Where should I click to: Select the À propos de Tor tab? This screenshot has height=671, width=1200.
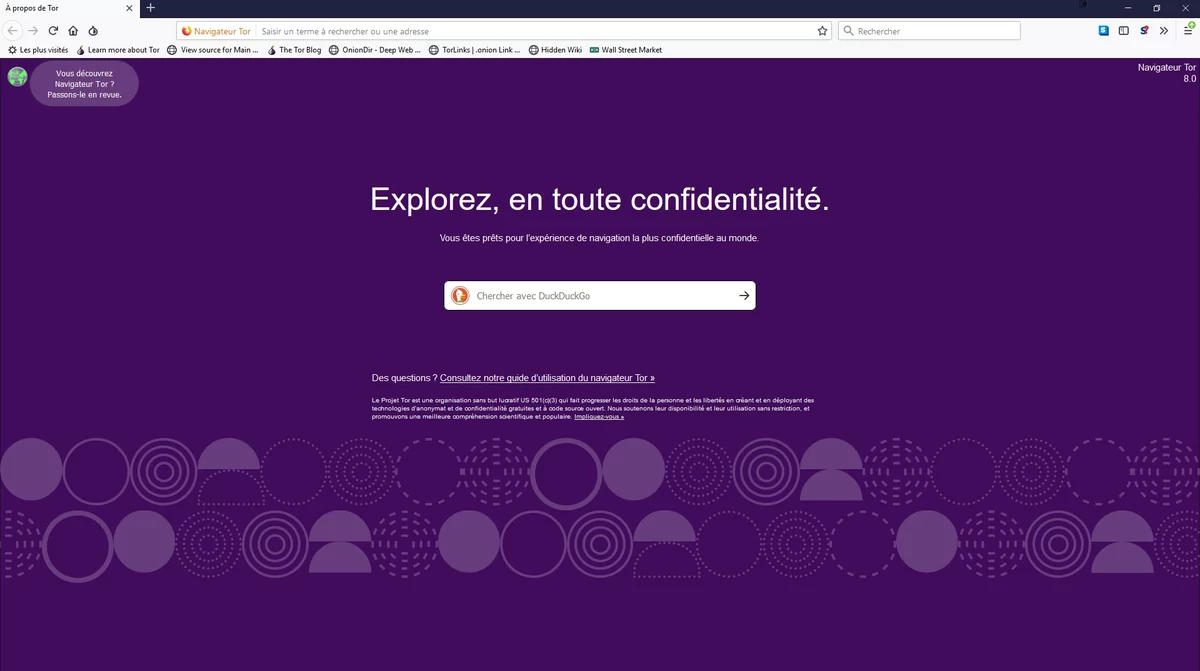click(70, 8)
